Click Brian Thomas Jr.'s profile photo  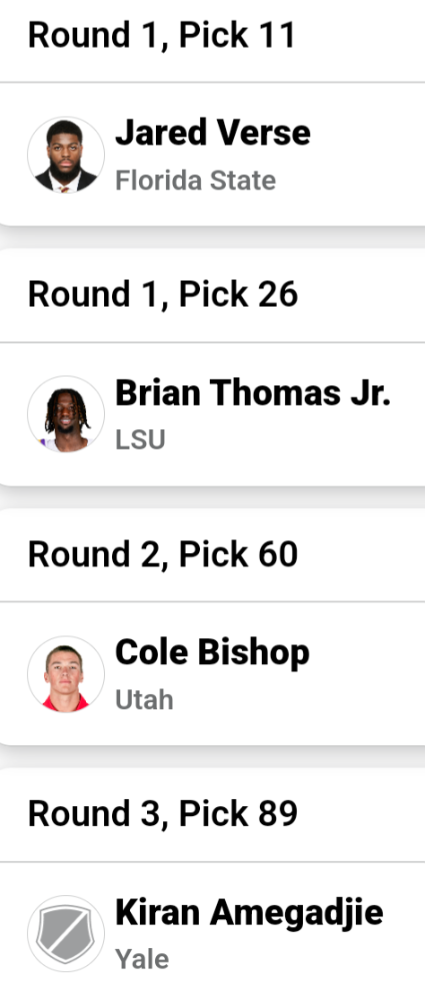tap(66, 414)
